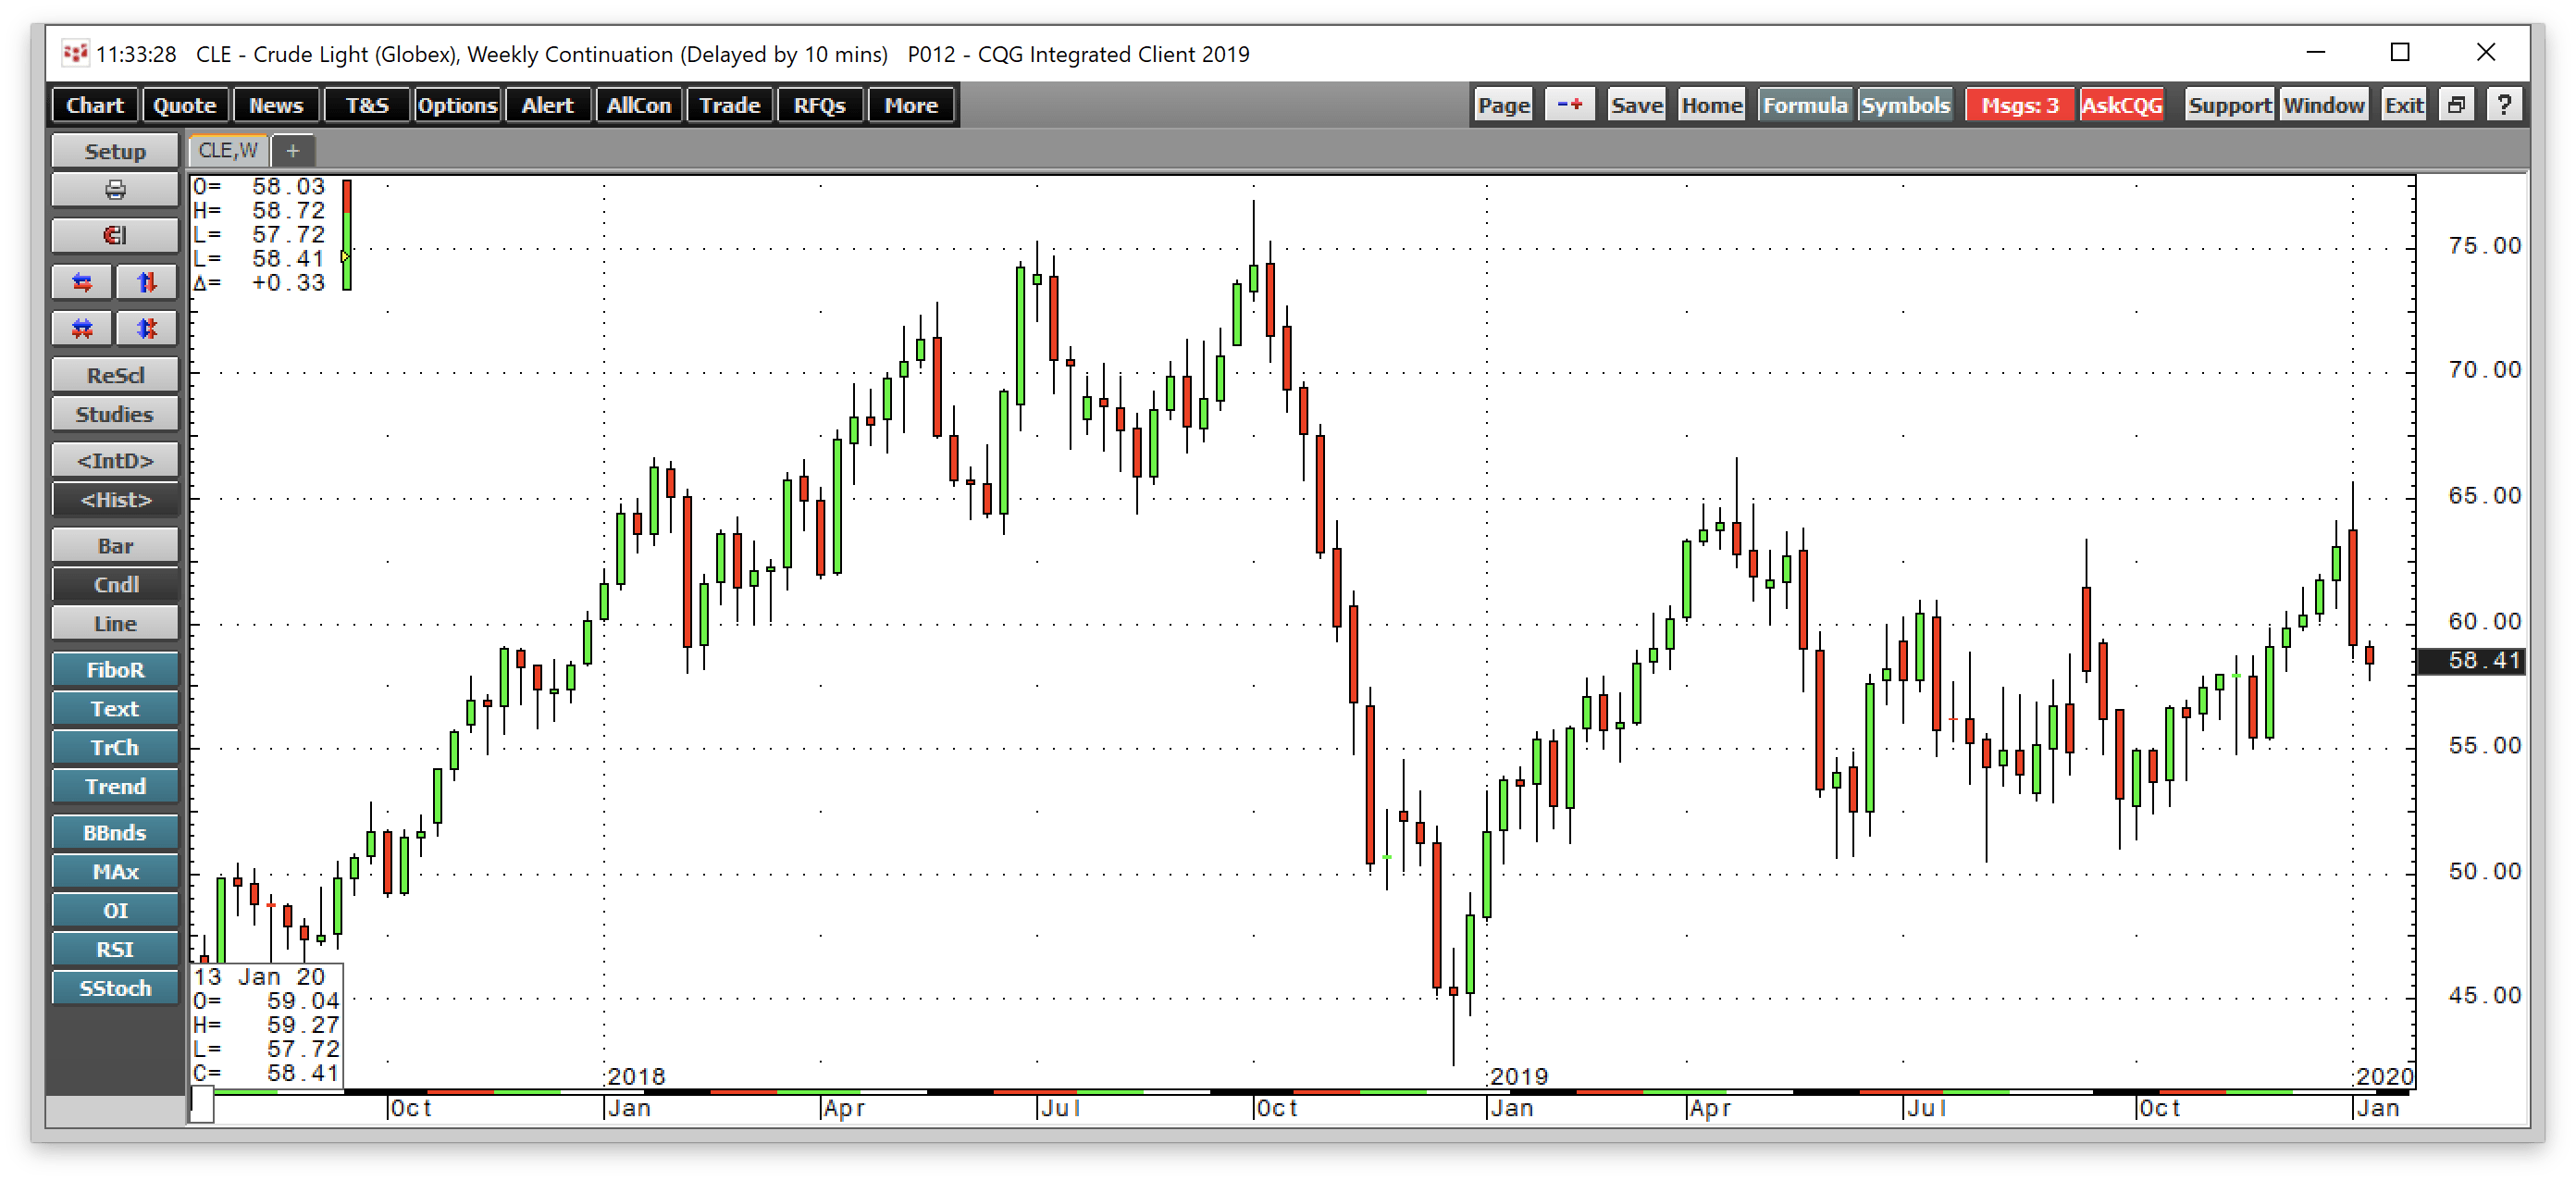2576x1181 pixels.
Task: Click the 2018 year label on time axis
Action: click(x=636, y=1076)
